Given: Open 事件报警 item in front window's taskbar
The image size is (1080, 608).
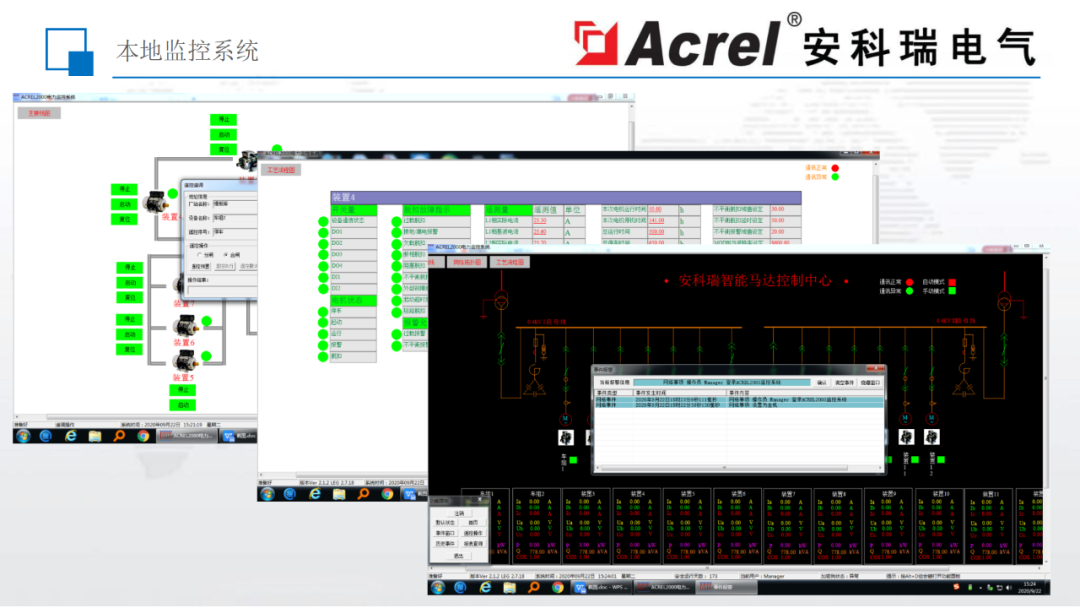Looking at the screenshot, I should (725, 587).
